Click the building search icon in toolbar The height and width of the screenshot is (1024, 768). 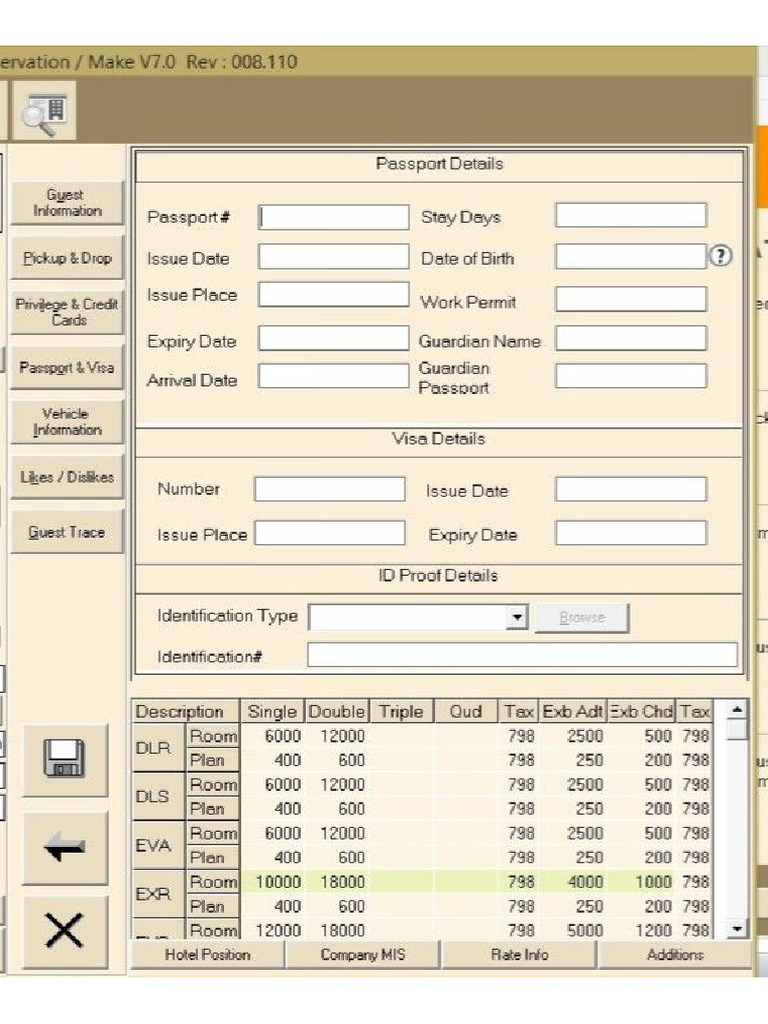pos(43,113)
